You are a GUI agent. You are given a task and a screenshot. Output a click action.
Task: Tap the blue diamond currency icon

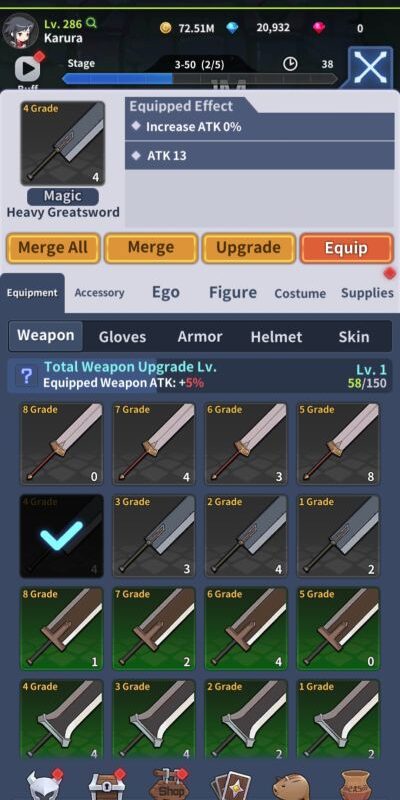[233, 28]
